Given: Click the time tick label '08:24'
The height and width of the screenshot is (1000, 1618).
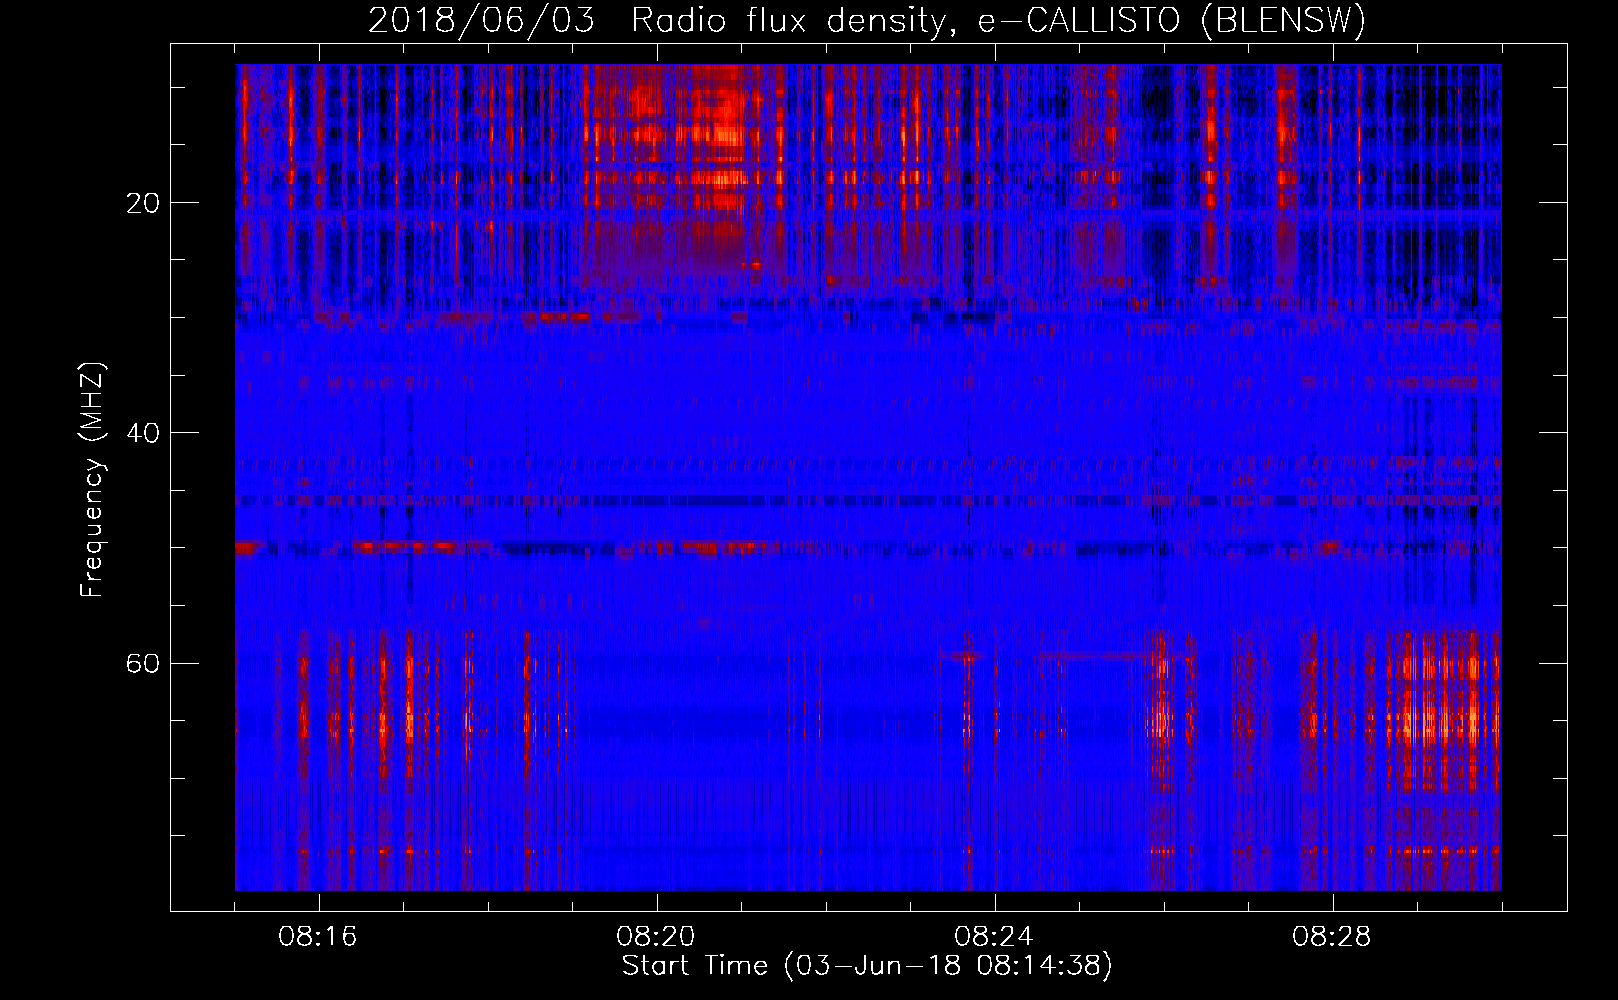Looking at the screenshot, I should (994, 937).
